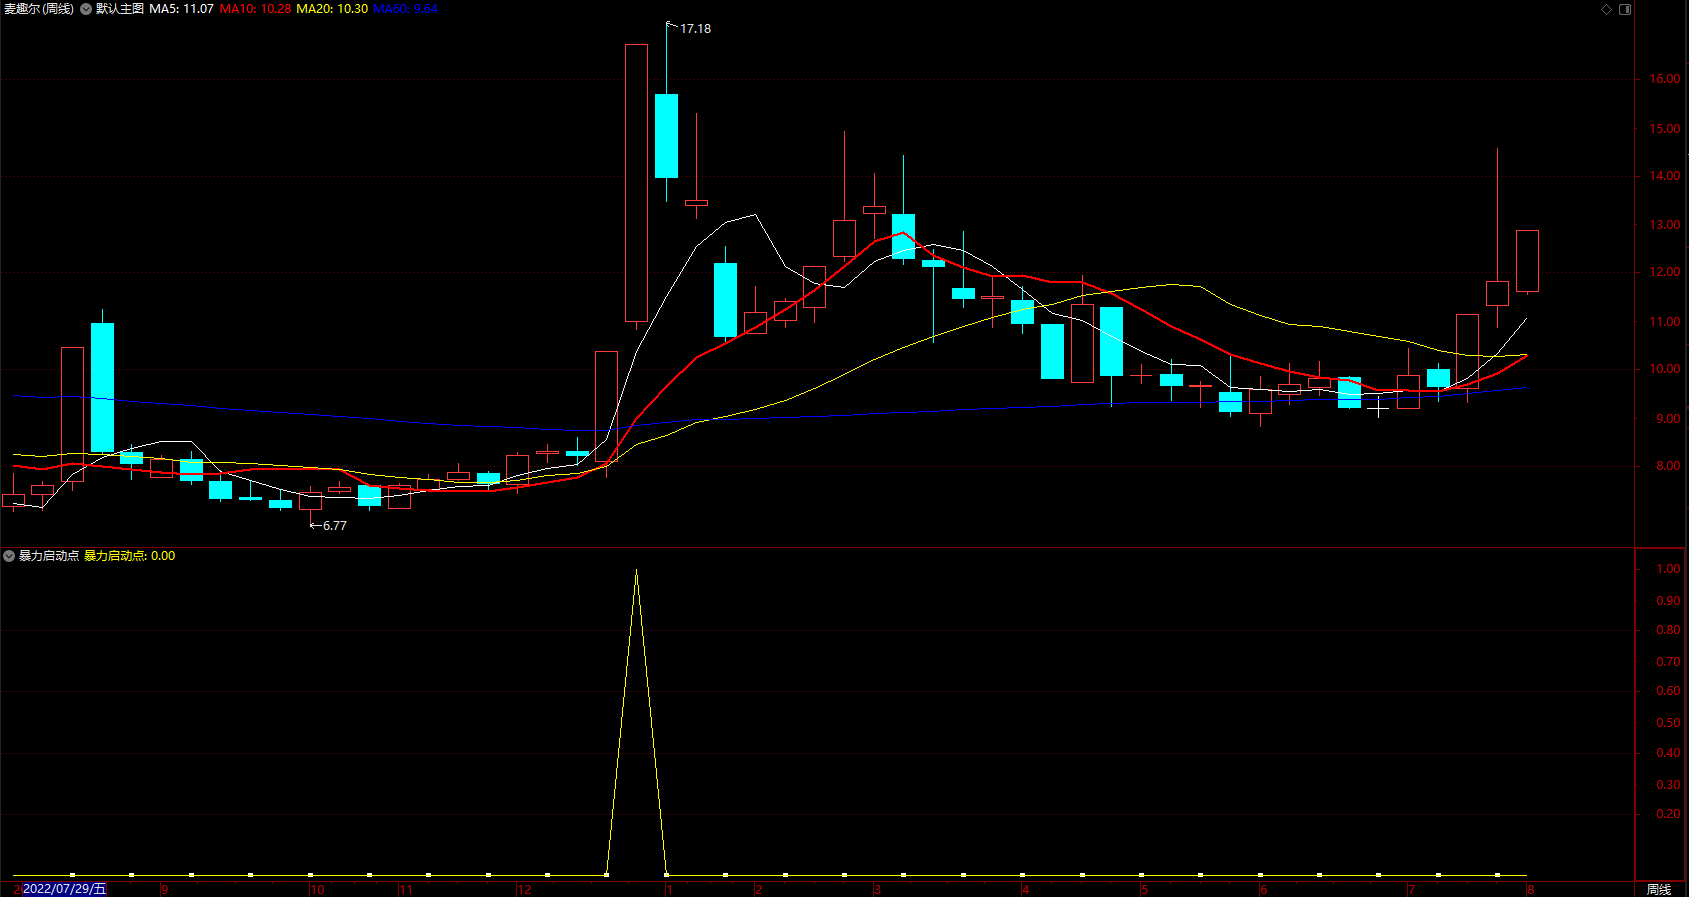Open the 暴力启动点 indicator dropdown arrow
This screenshot has width=1689, height=897.
pos(9,556)
